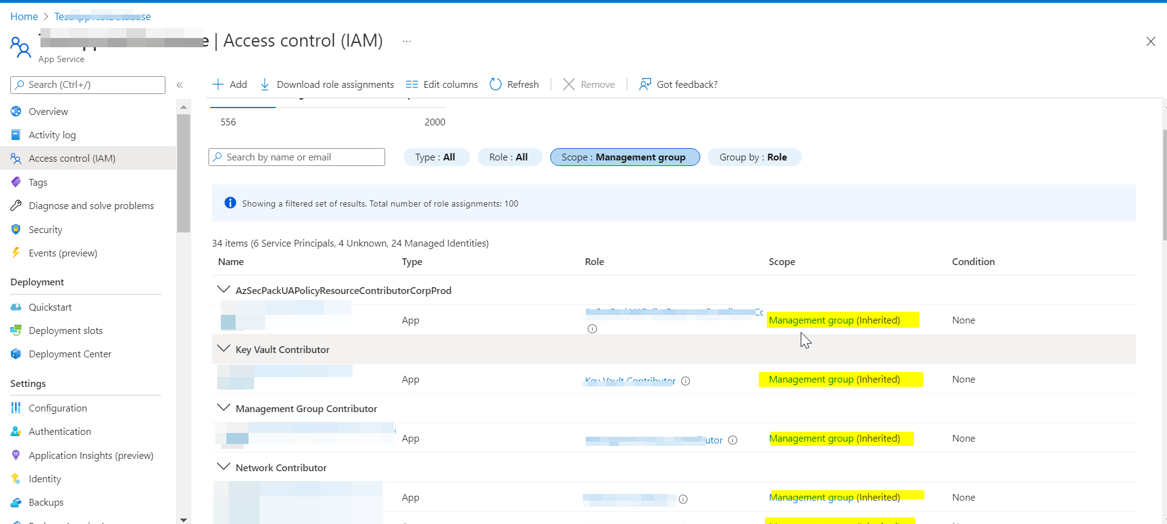This screenshot has width=1167, height=524.
Task: Collapse the sidebar with double chevron
Action: click(x=179, y=85)
